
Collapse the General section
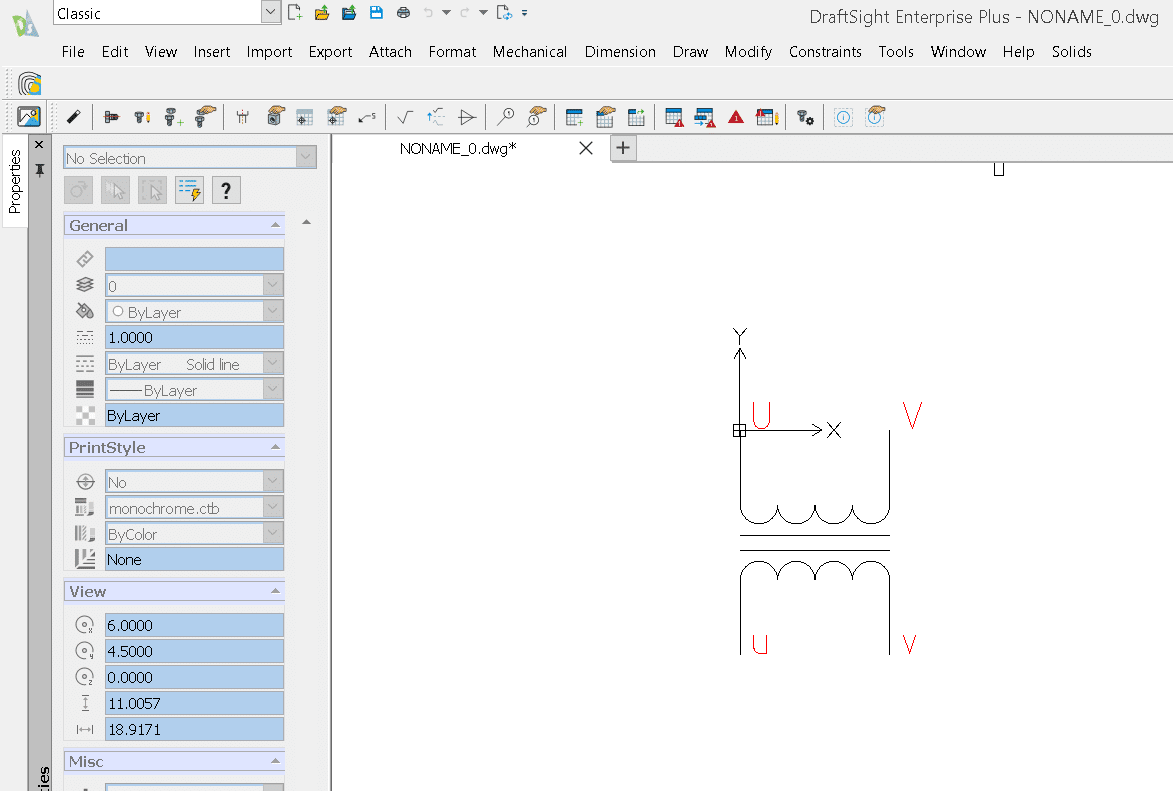[x=275, y=226]
